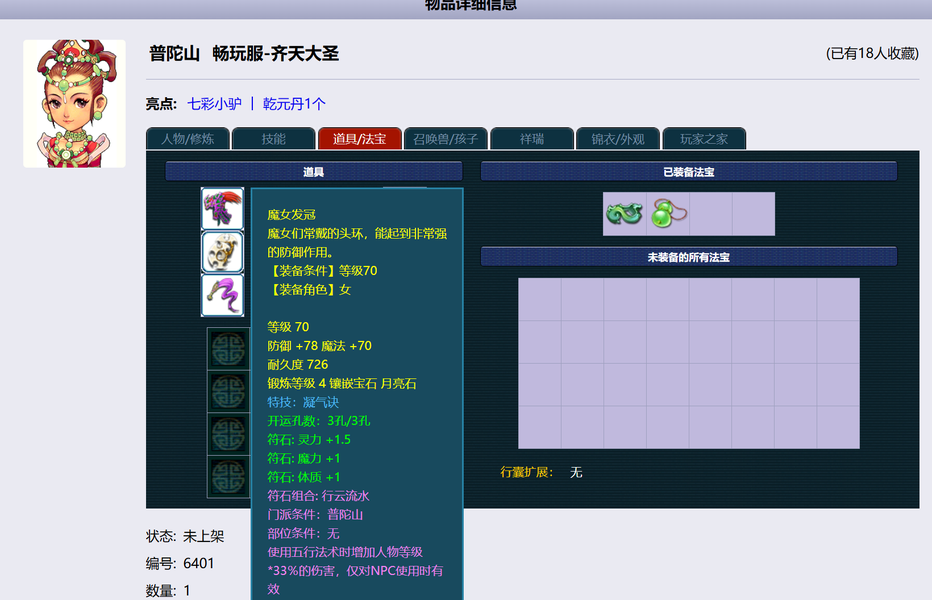This screenshot has width=932, height=600.
Task: Click the 符石: 灵力 +1.5 line
Action: (x=309, y=440)
